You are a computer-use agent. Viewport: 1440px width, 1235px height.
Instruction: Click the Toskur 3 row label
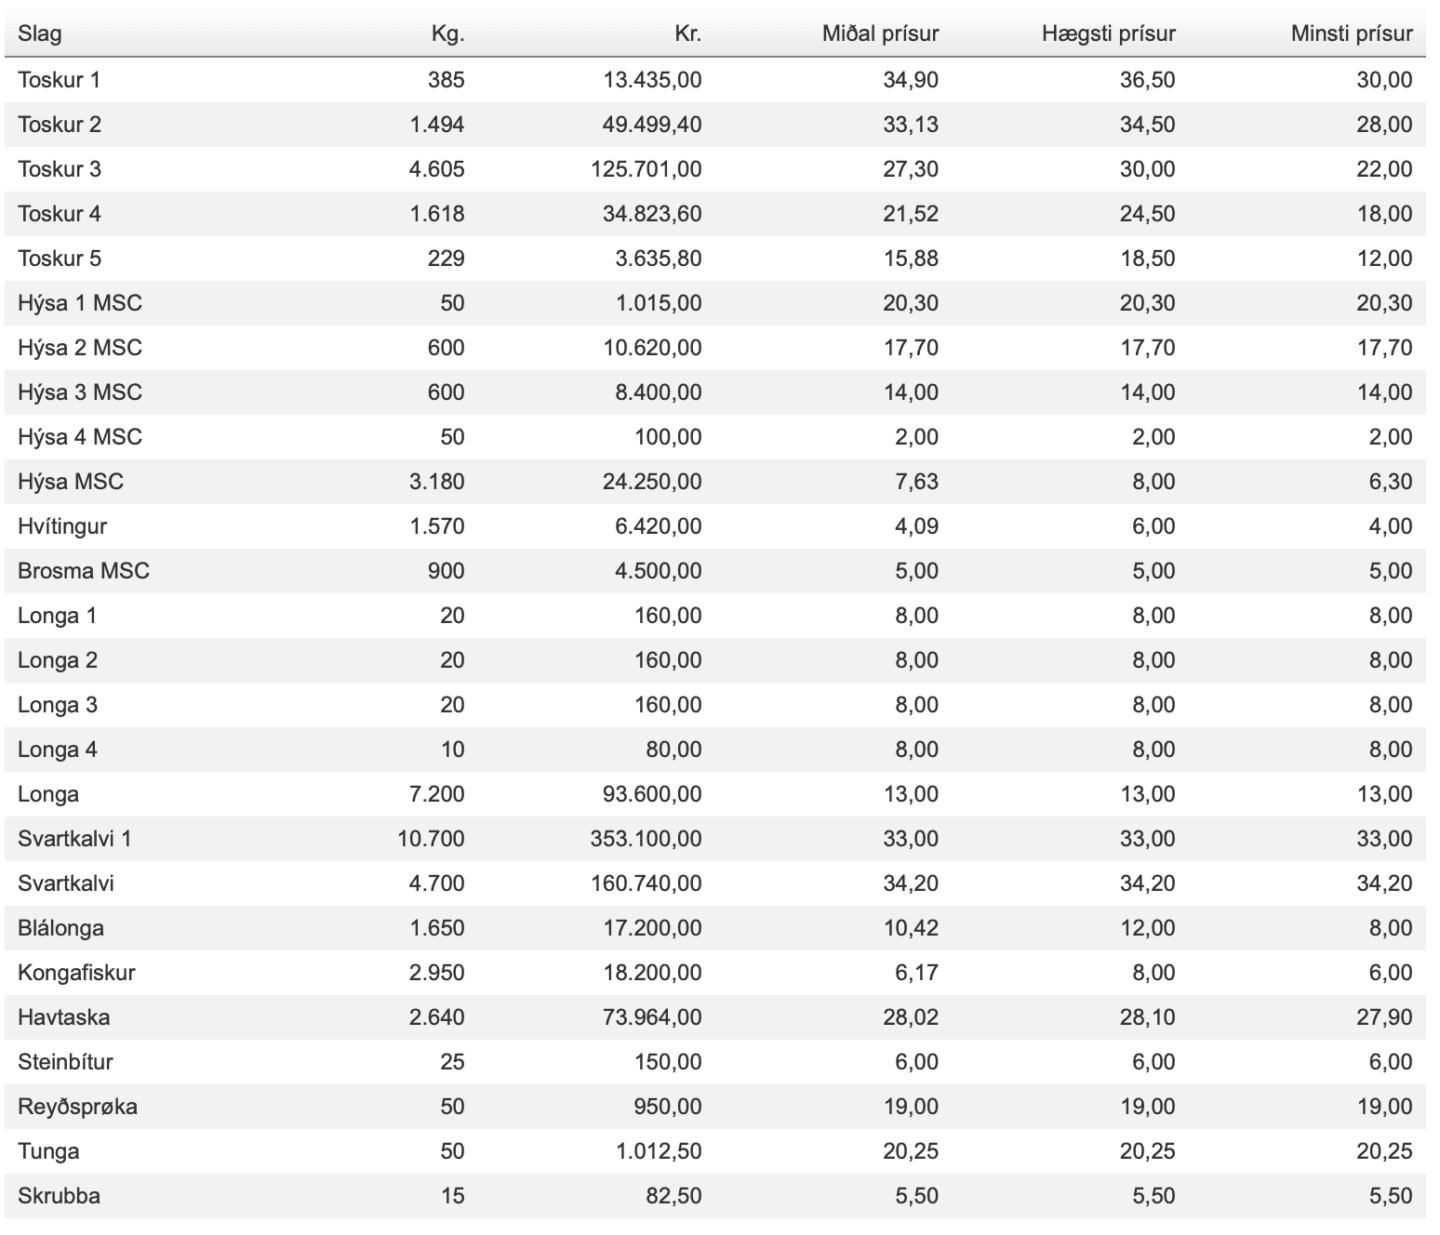59,169
